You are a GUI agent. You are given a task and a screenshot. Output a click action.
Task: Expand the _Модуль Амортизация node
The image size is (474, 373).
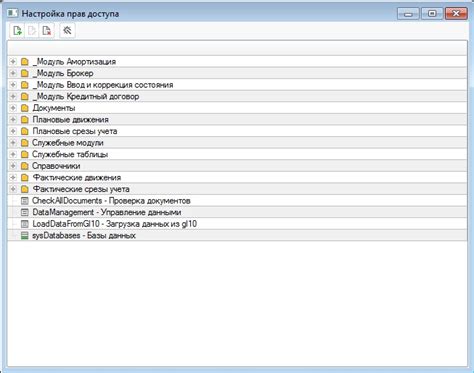(13, 62)
